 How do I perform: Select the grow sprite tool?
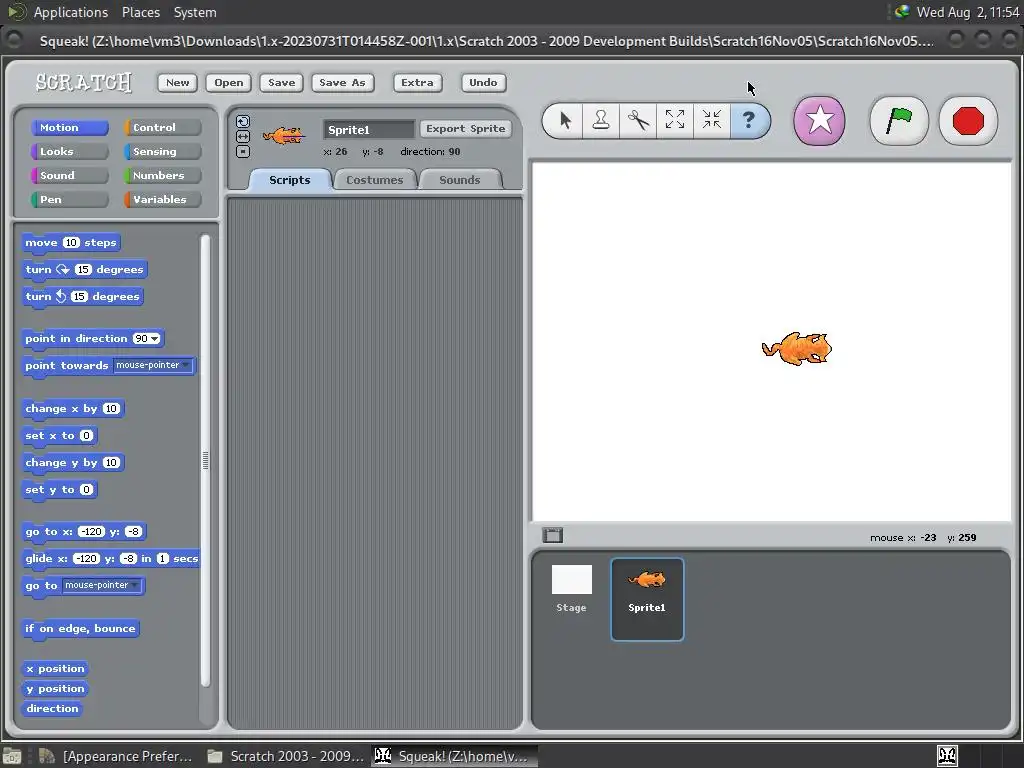pos(675,120)
